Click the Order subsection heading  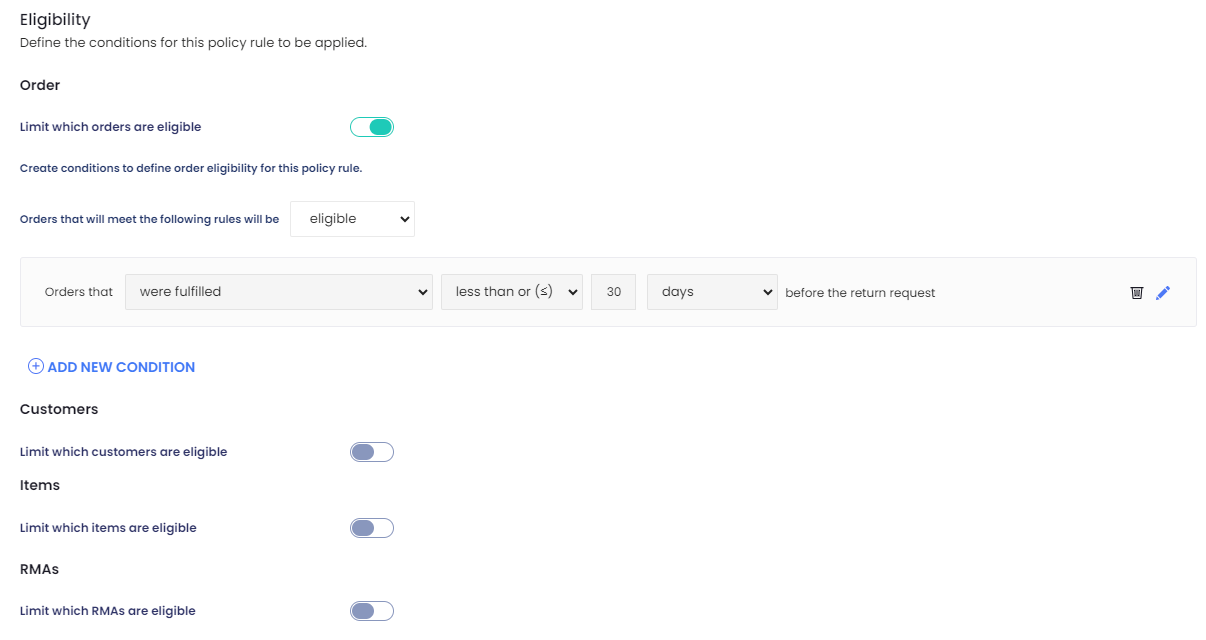[40, 85]
